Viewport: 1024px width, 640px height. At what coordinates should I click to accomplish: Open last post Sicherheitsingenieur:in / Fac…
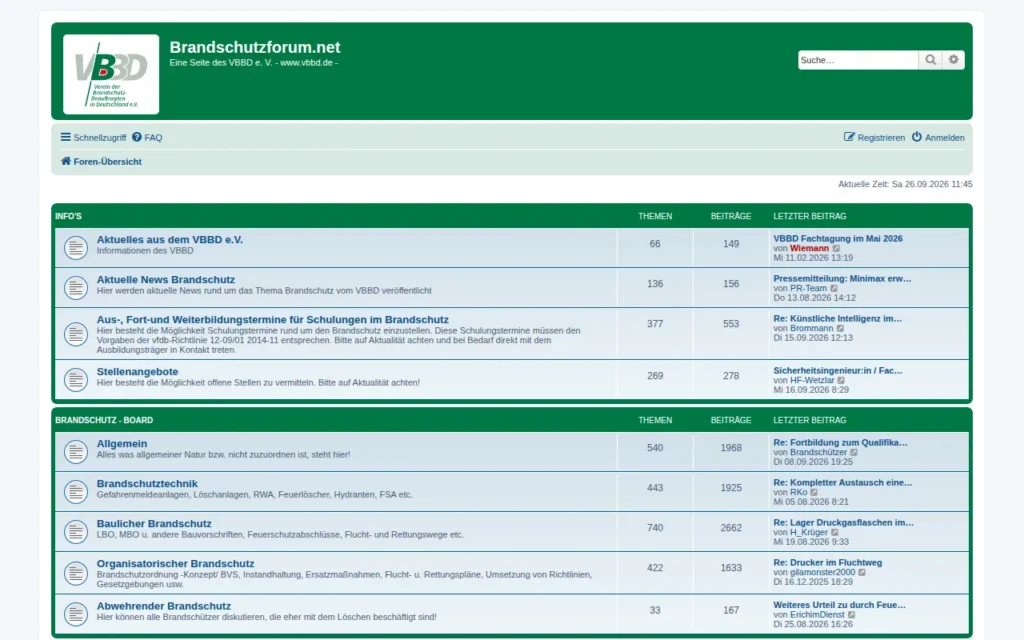(838, 371)
